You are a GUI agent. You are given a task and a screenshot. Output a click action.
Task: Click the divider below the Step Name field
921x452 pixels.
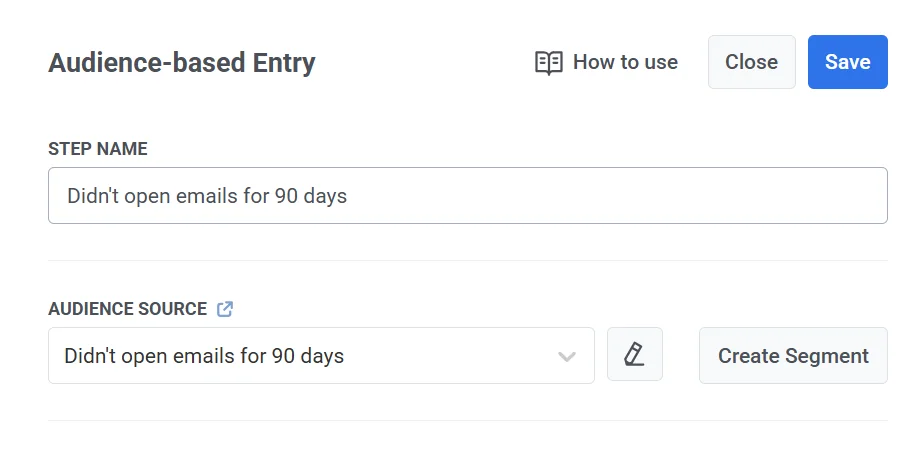[467, 260]
